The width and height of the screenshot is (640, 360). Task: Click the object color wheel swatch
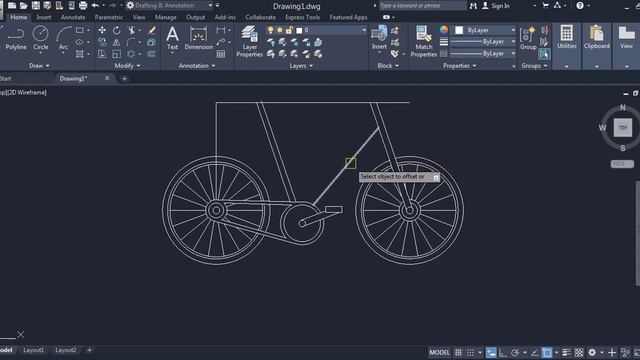pos(444,30)
